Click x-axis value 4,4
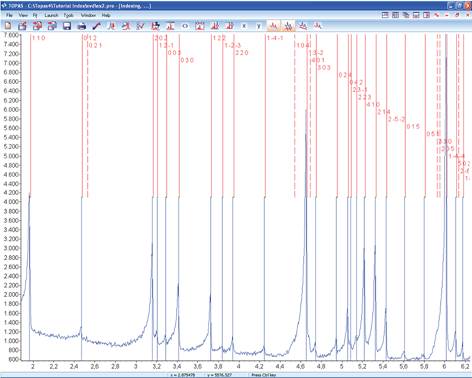472x378 pixels. 280,367
